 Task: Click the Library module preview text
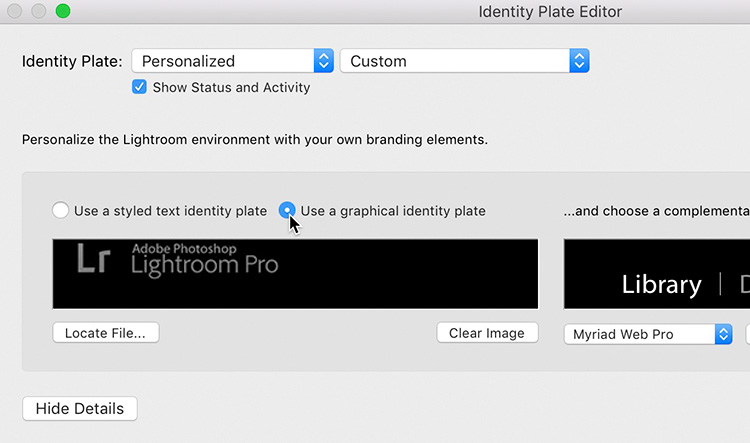662,284
